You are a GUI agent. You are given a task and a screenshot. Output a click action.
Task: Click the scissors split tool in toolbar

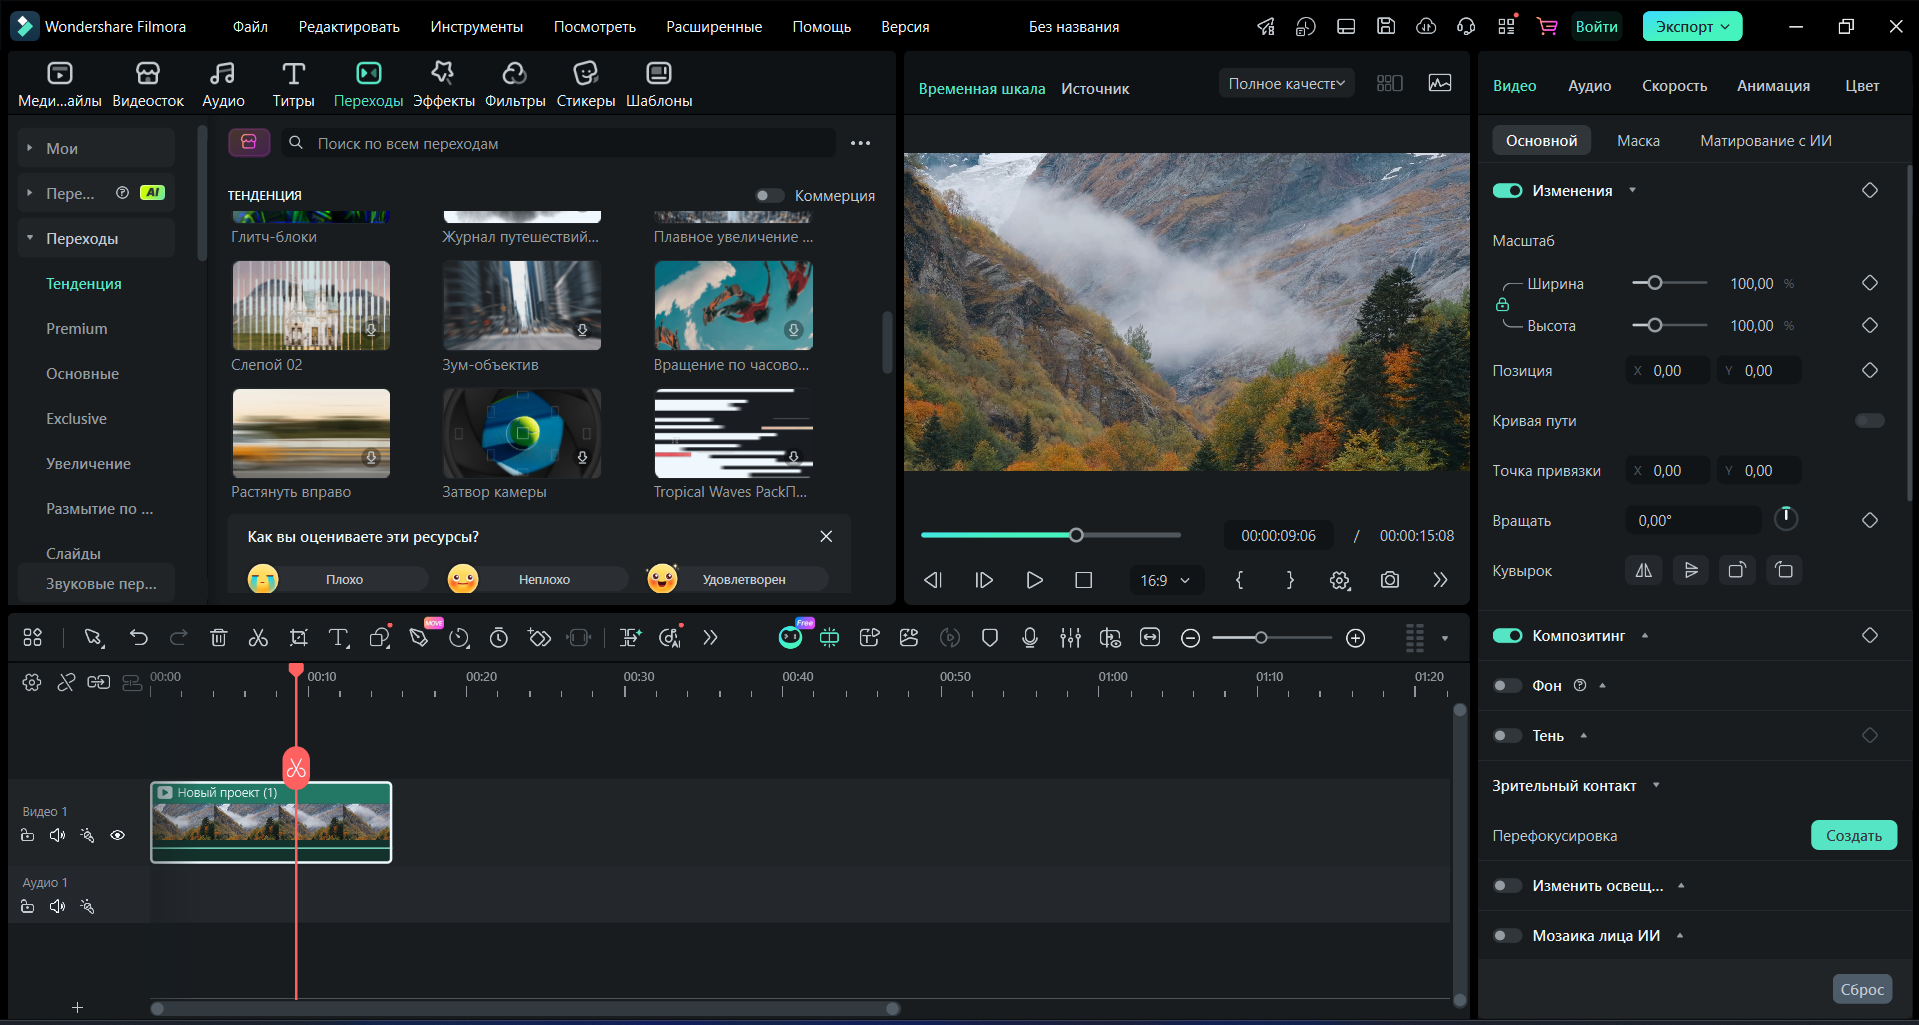pyautogui.click(x=258, y=638)
